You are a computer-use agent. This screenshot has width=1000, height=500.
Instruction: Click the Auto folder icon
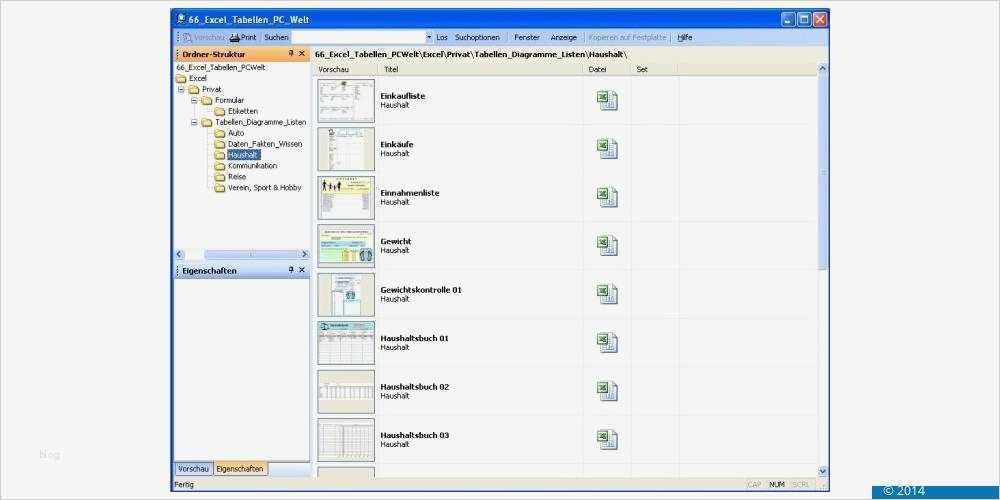(x=219, y=133)
